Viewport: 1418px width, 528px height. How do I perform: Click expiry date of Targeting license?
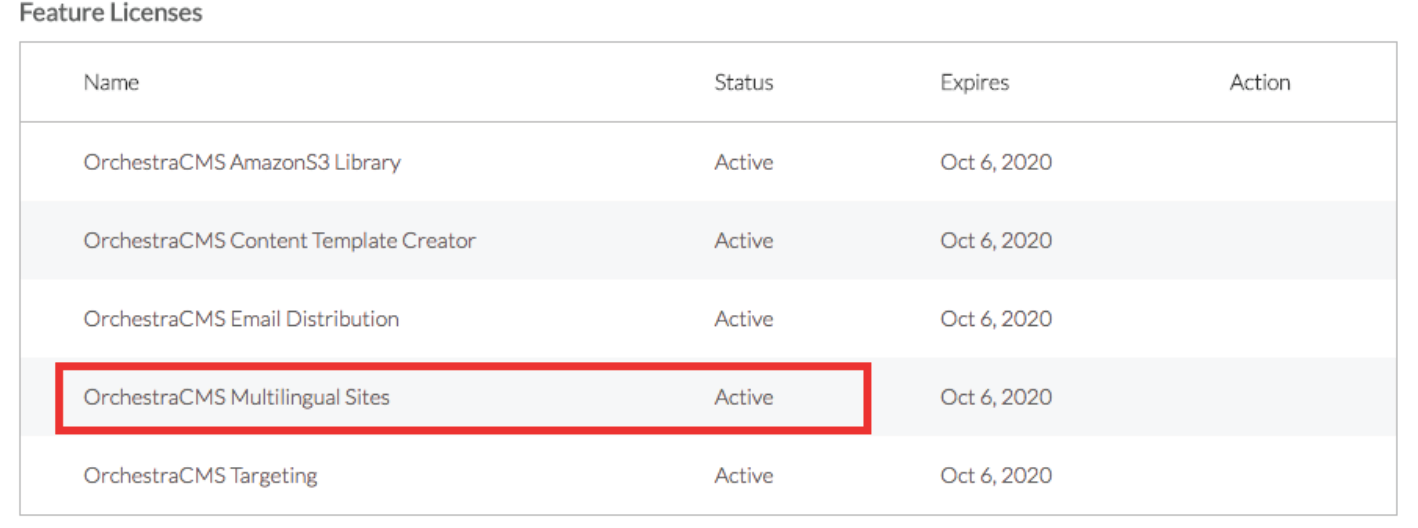pyautogui.click(x=995, y=475)
